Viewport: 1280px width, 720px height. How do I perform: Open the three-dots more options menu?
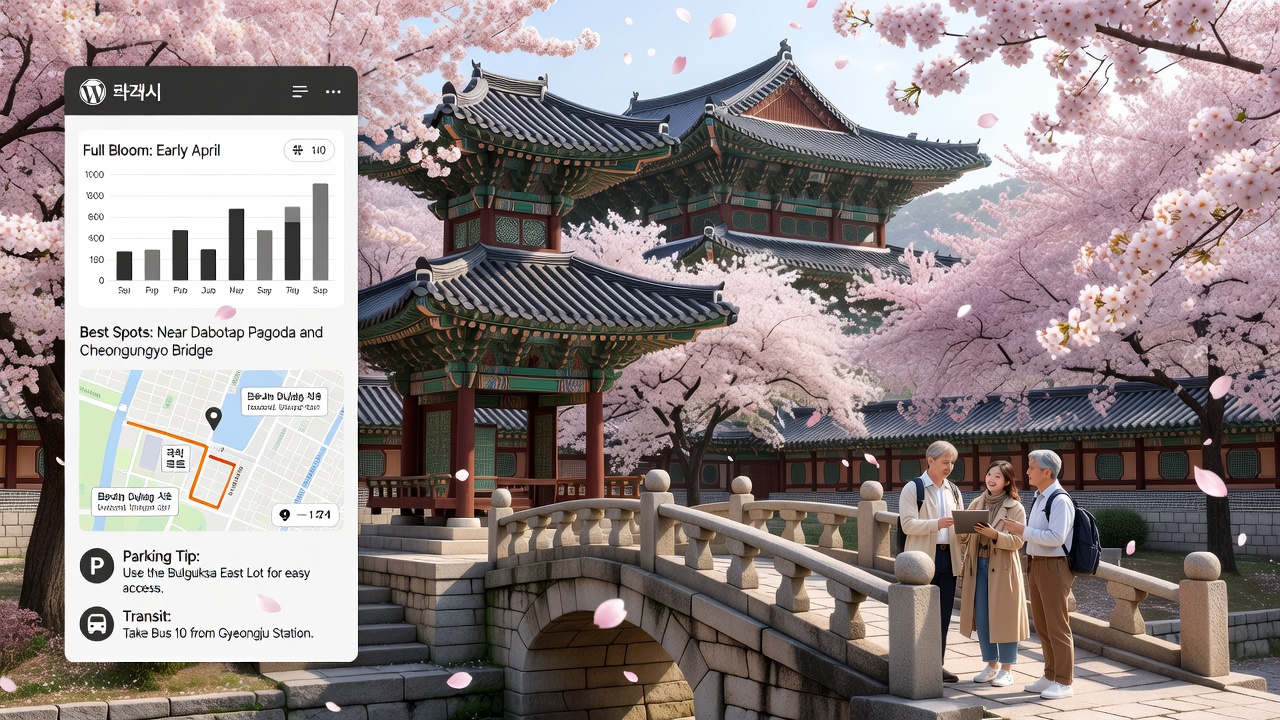[333, 92]
